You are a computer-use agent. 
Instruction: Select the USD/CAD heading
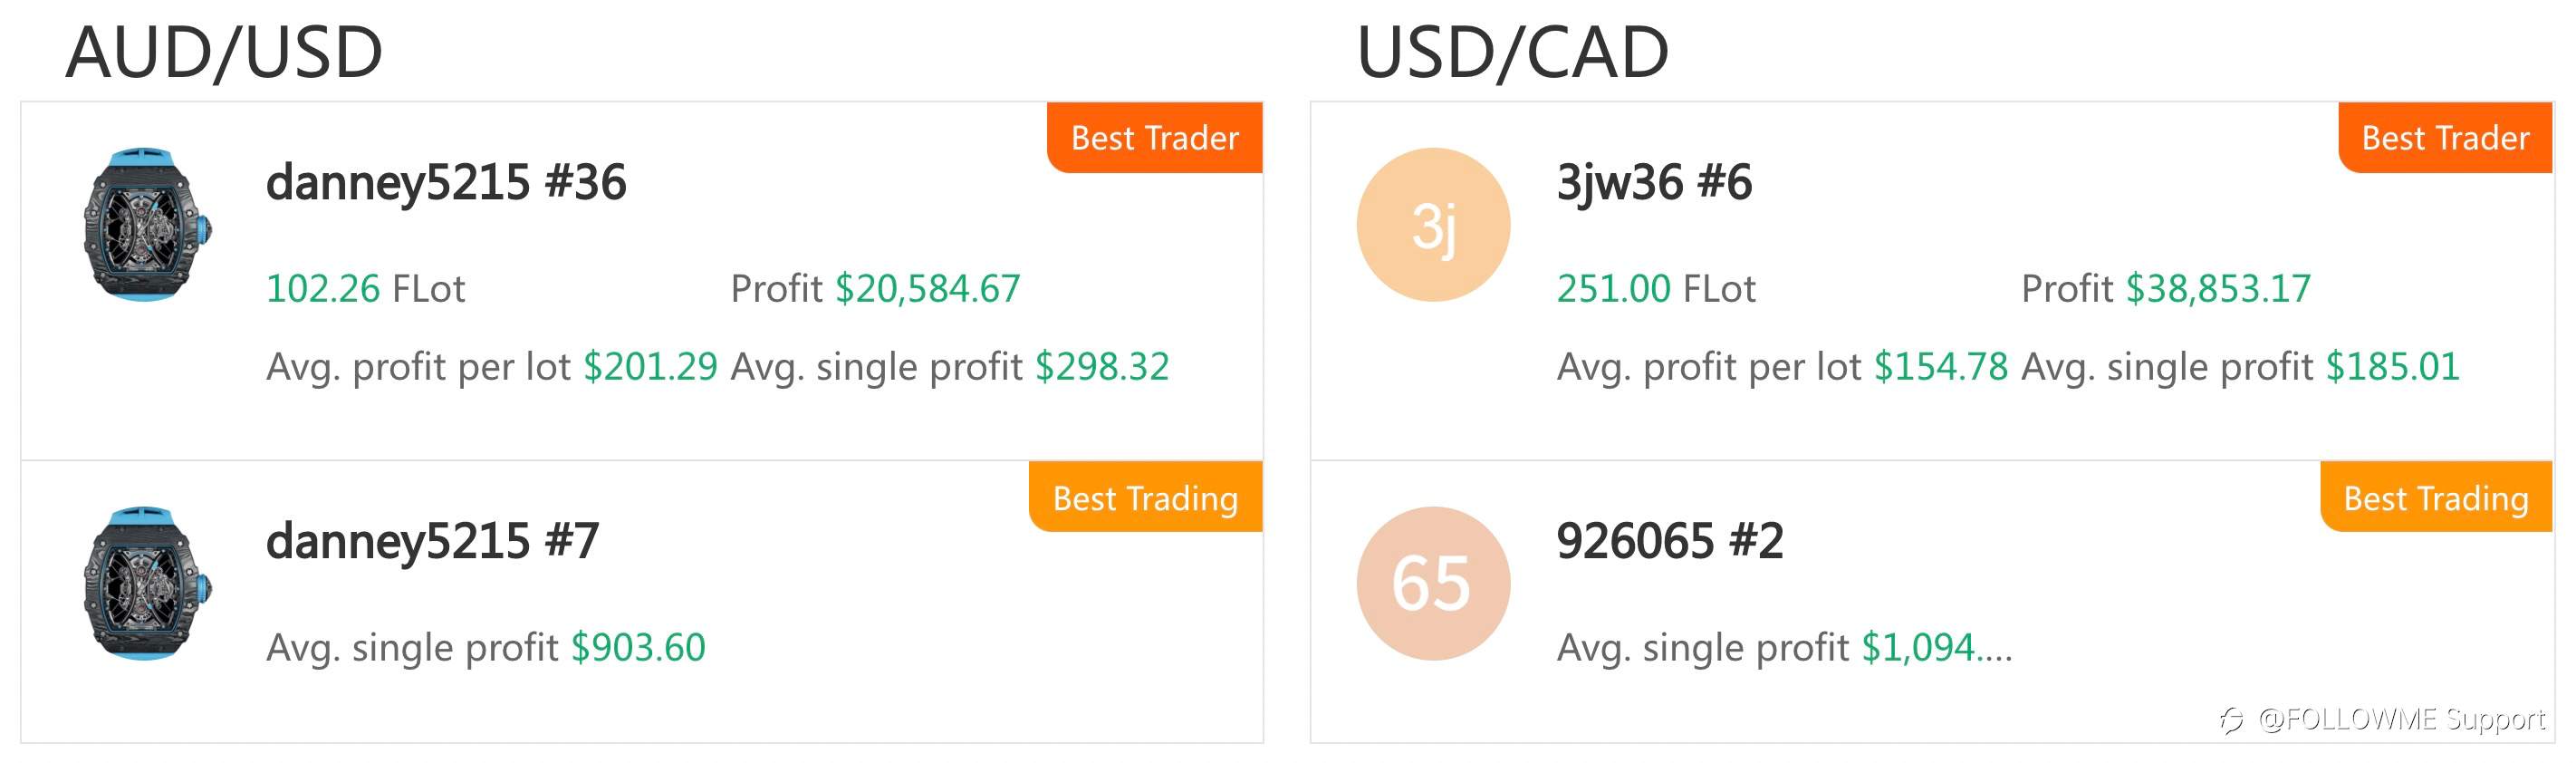click(1513, 52)
